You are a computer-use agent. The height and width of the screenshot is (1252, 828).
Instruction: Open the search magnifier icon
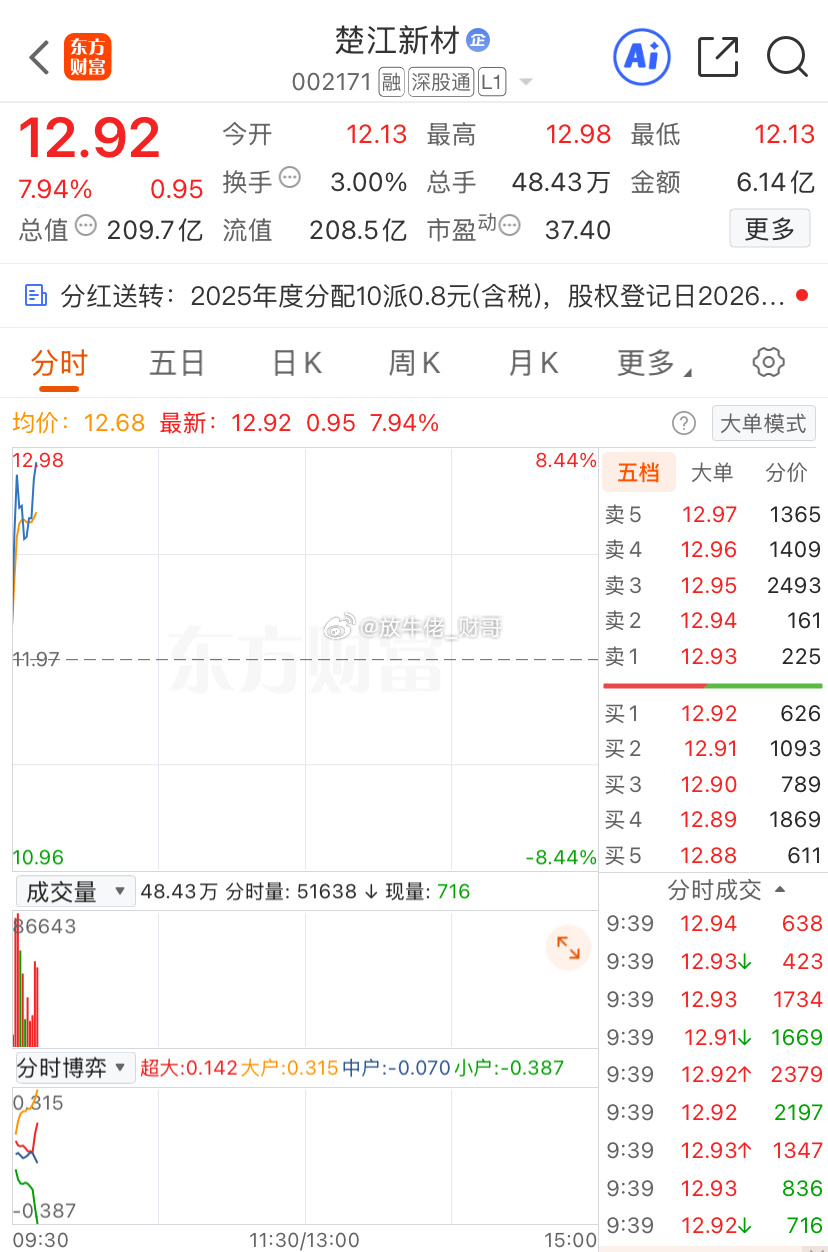(787, 57)
